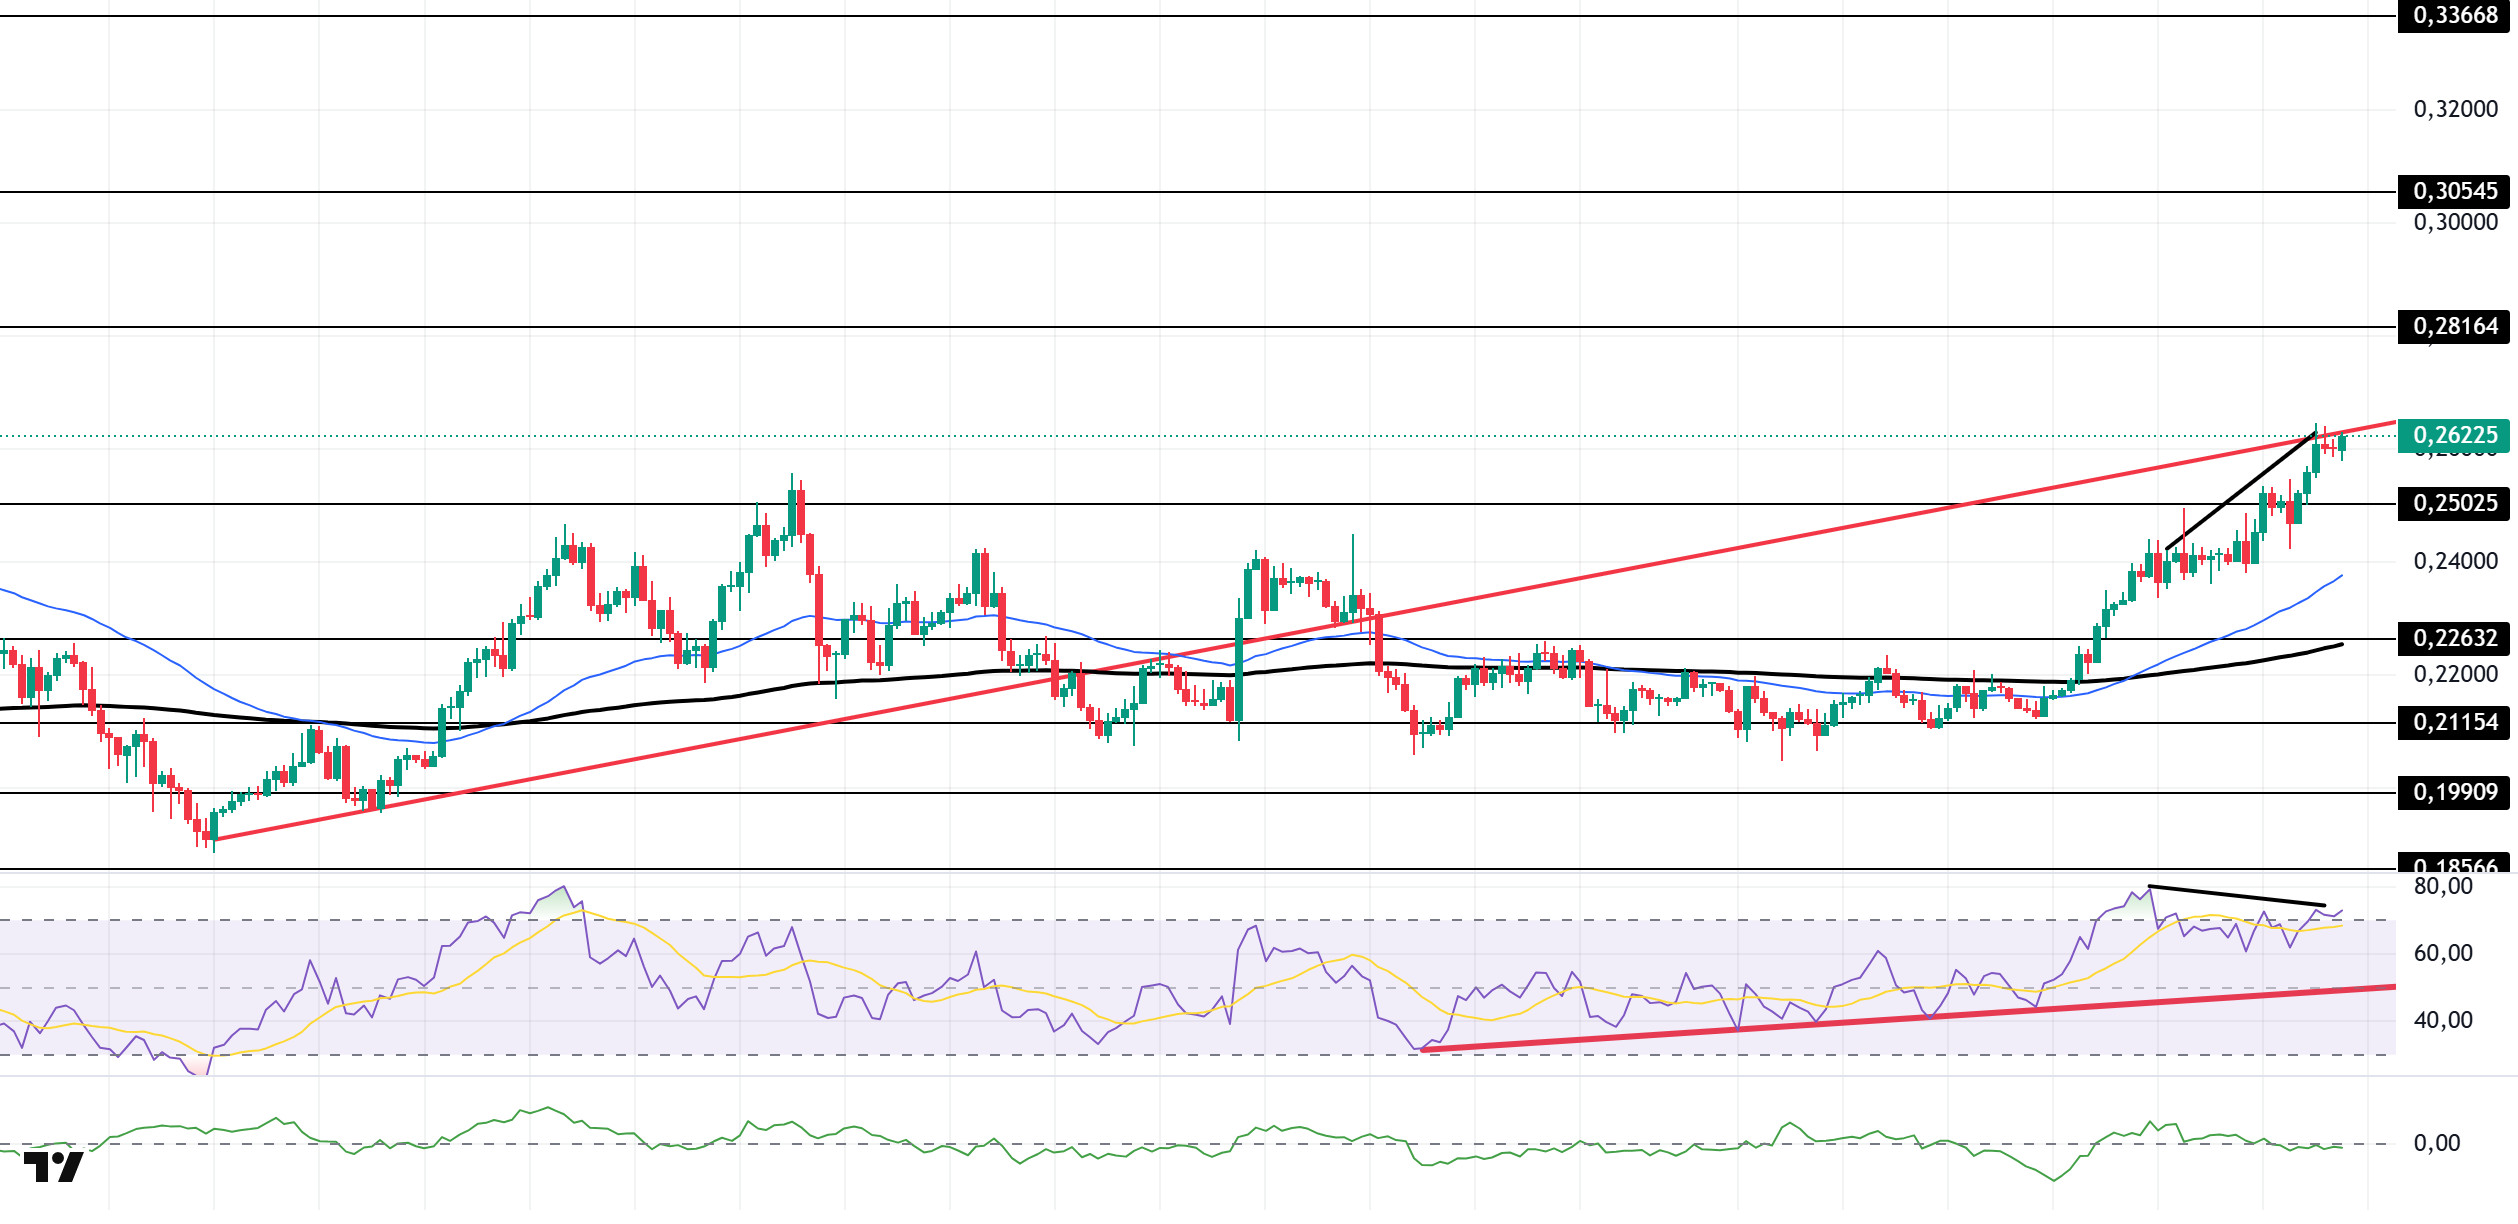Click the latest green candlestick
This screenshot has width=2518, height=1224.
(x=2342, y=445)
